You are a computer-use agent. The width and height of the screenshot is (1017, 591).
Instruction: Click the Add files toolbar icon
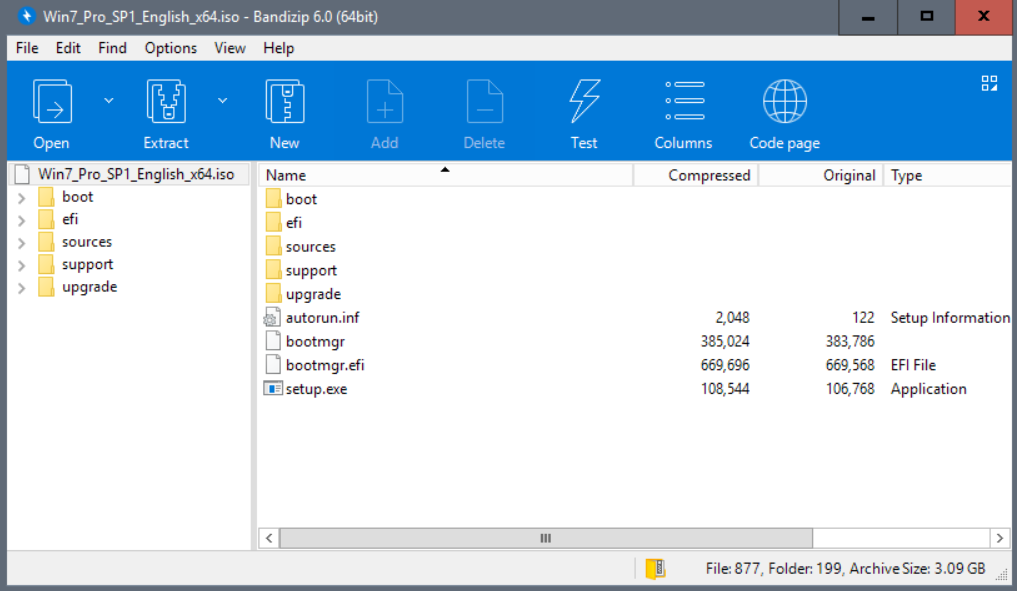[x=385, y=101]
